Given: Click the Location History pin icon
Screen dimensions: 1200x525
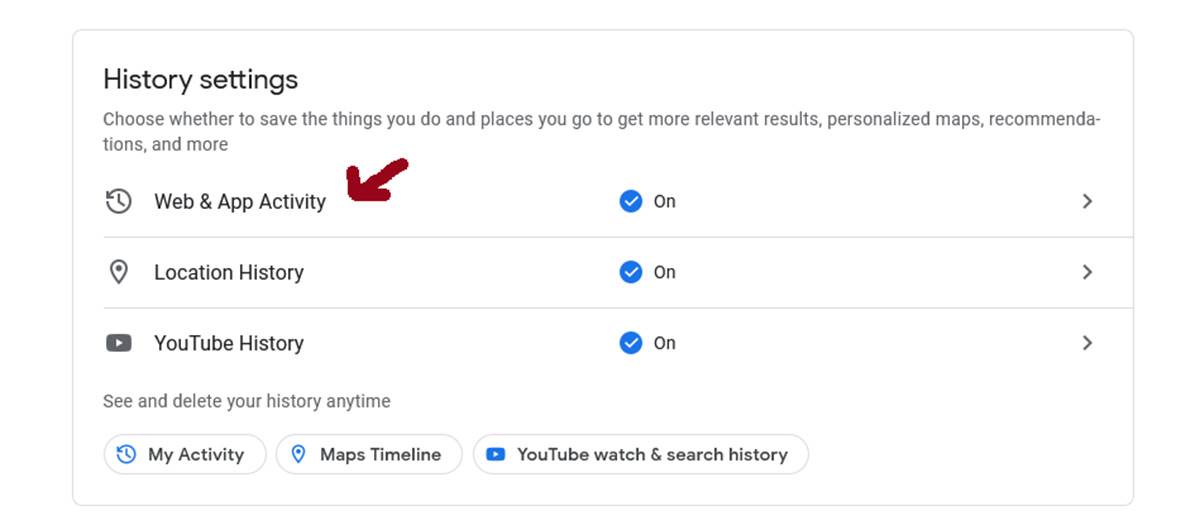Looking at the screenshot, I should click(x=118, y=272).
